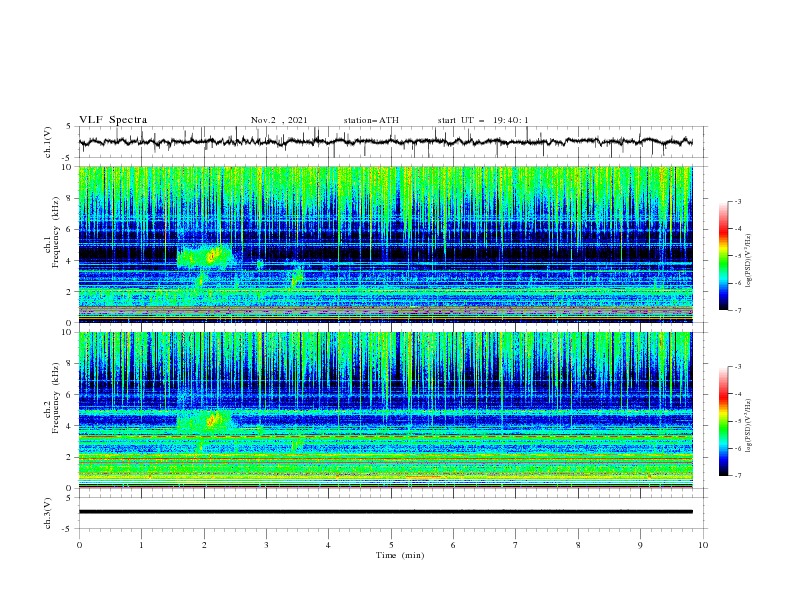Click the "10" tick label on the time axis
792x612 pixels.
703,545
